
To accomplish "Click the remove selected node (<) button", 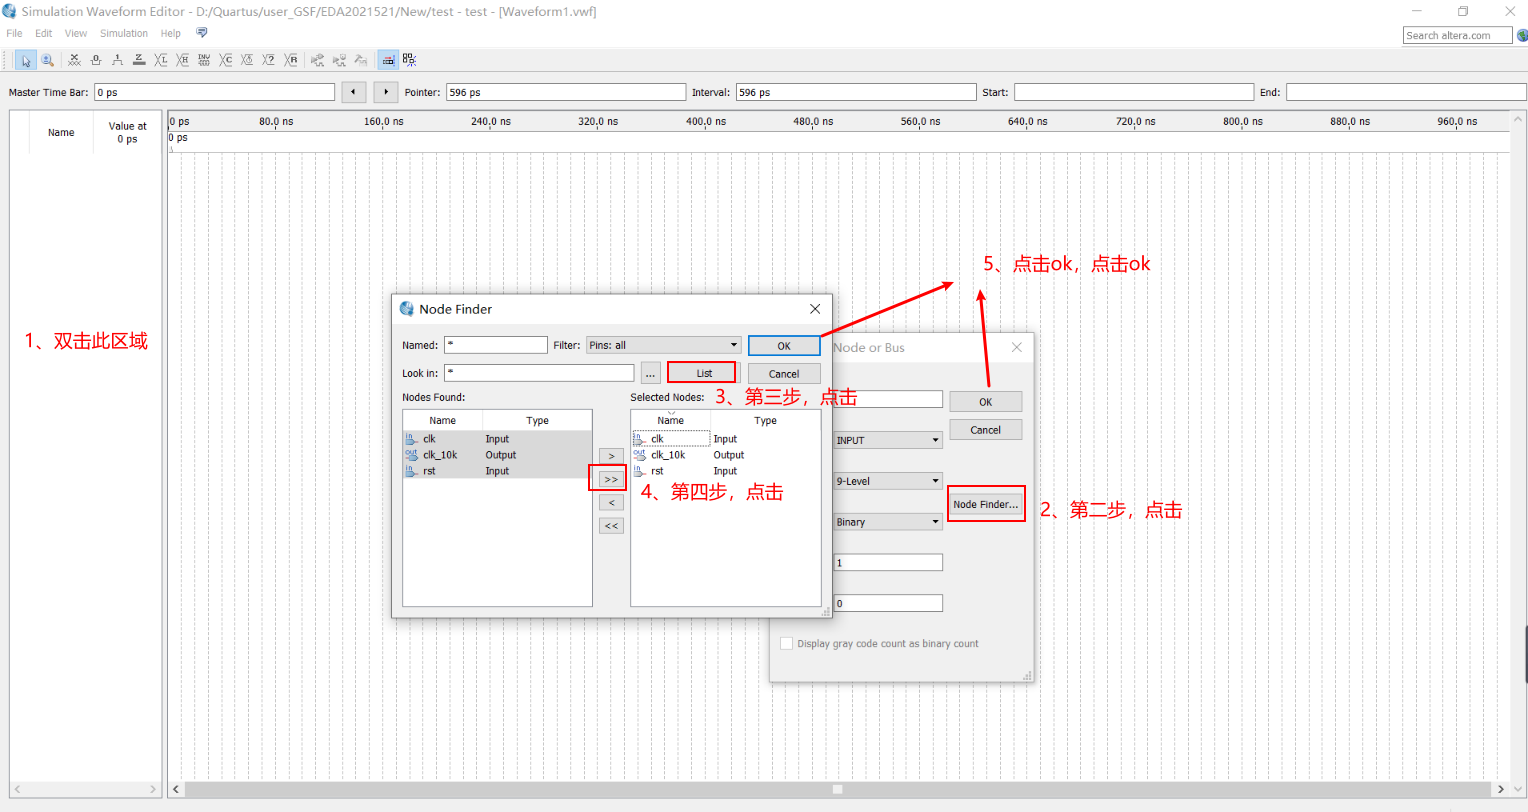I will pos(611,502).
